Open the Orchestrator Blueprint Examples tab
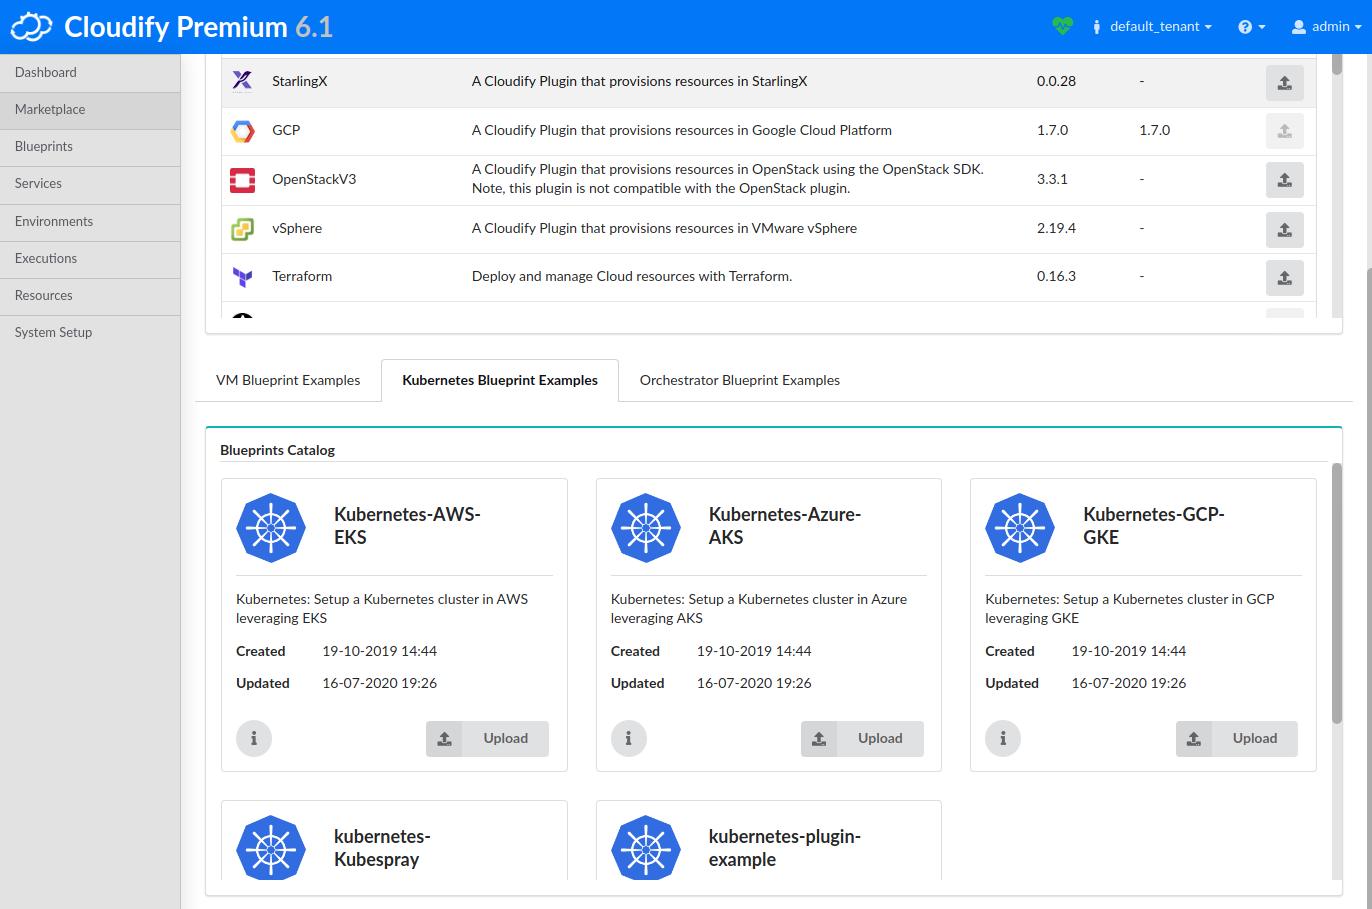Viewport: 1372px width, 909px height. click(x=739, y=380)
